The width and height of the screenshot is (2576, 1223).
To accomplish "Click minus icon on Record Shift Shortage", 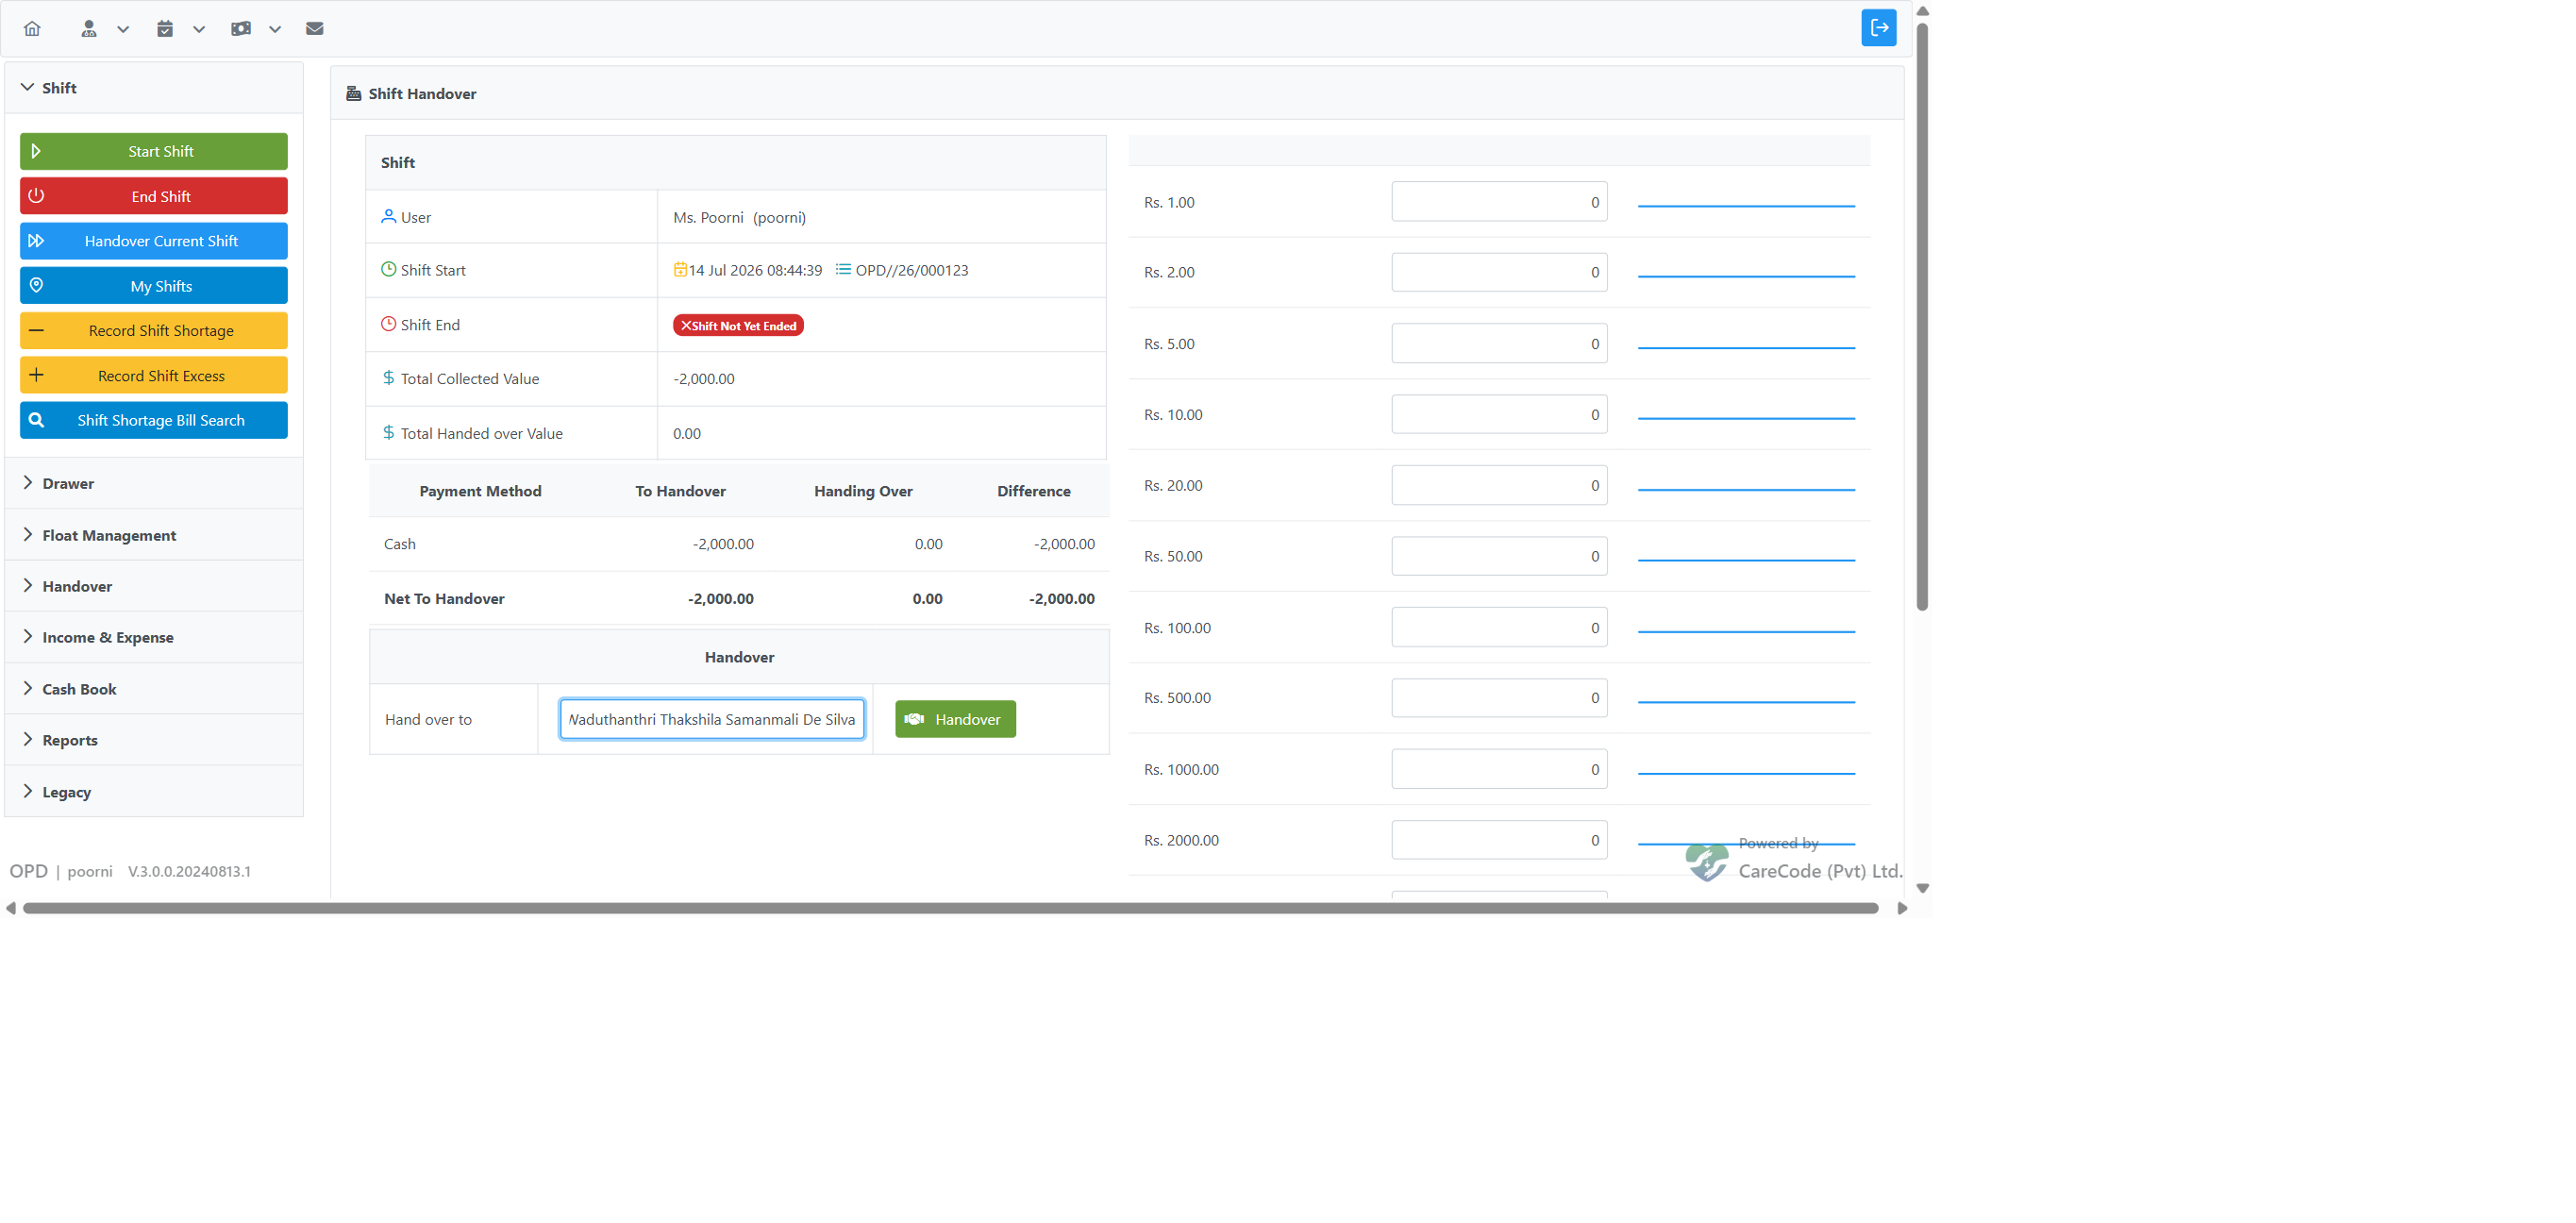I will click(36, 331).
